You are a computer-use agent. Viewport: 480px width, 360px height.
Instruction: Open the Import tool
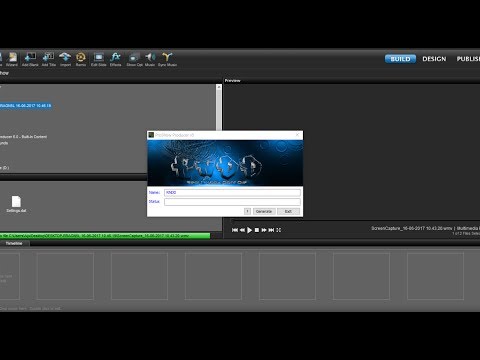point(65,60)
